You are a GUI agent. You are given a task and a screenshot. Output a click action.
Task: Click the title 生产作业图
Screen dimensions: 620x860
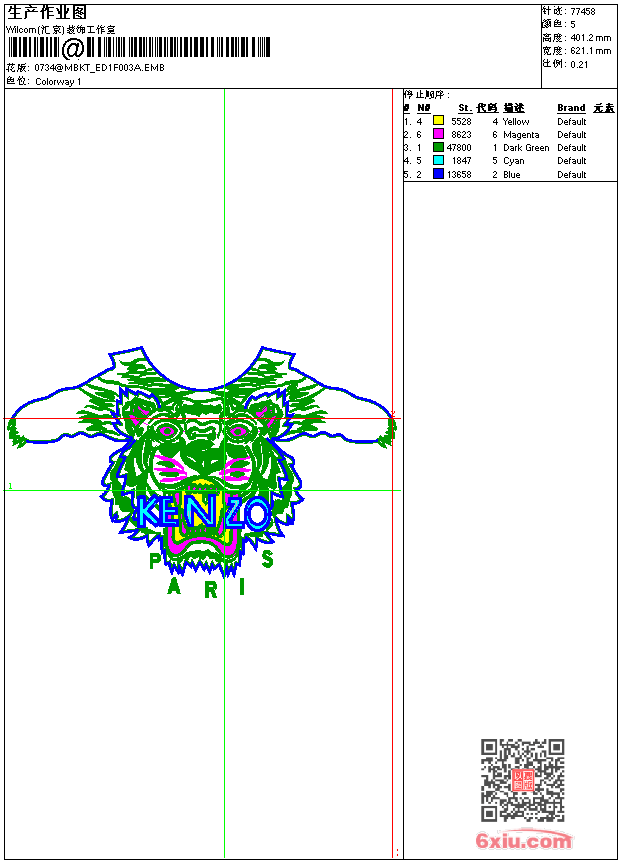[x=47, y=13]
